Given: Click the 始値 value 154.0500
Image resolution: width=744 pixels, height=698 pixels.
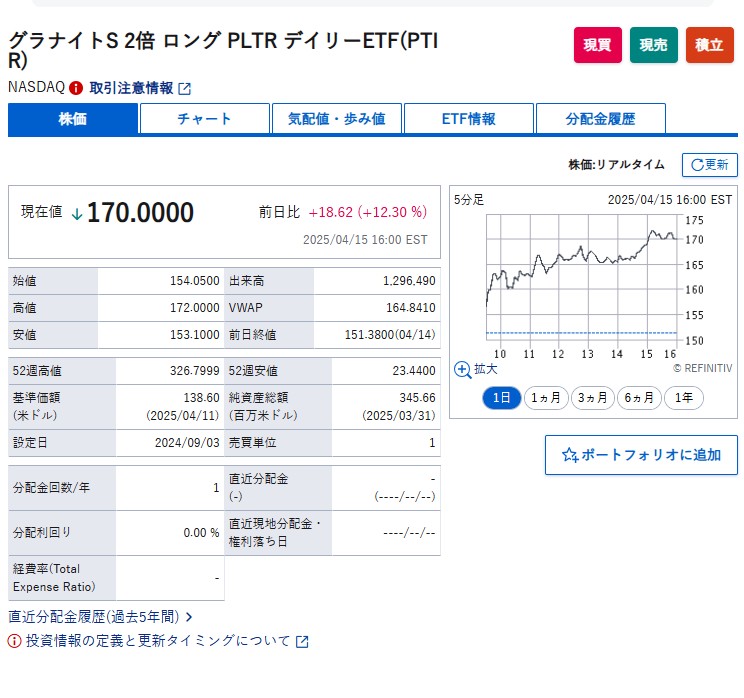Looking at the screenshot, I should (195, 281).
